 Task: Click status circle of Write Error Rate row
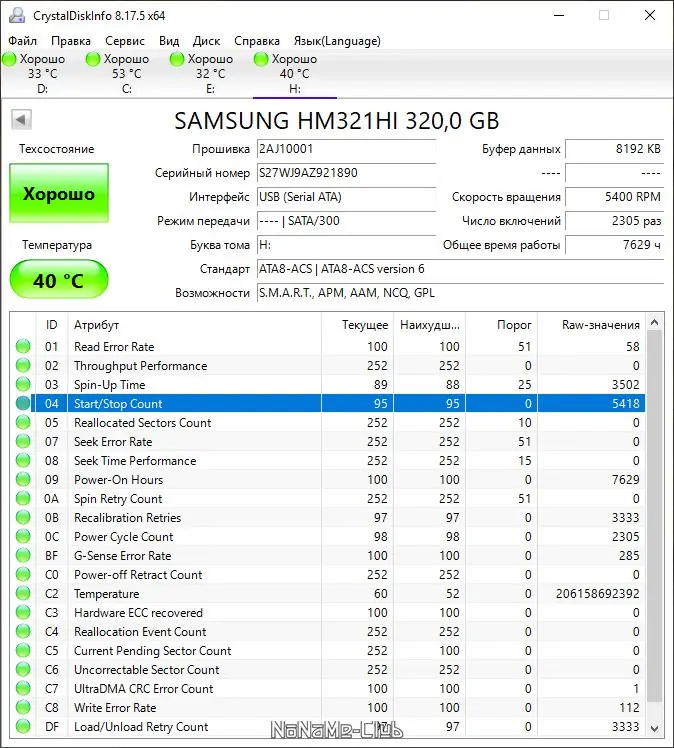[x=23, y=707]
